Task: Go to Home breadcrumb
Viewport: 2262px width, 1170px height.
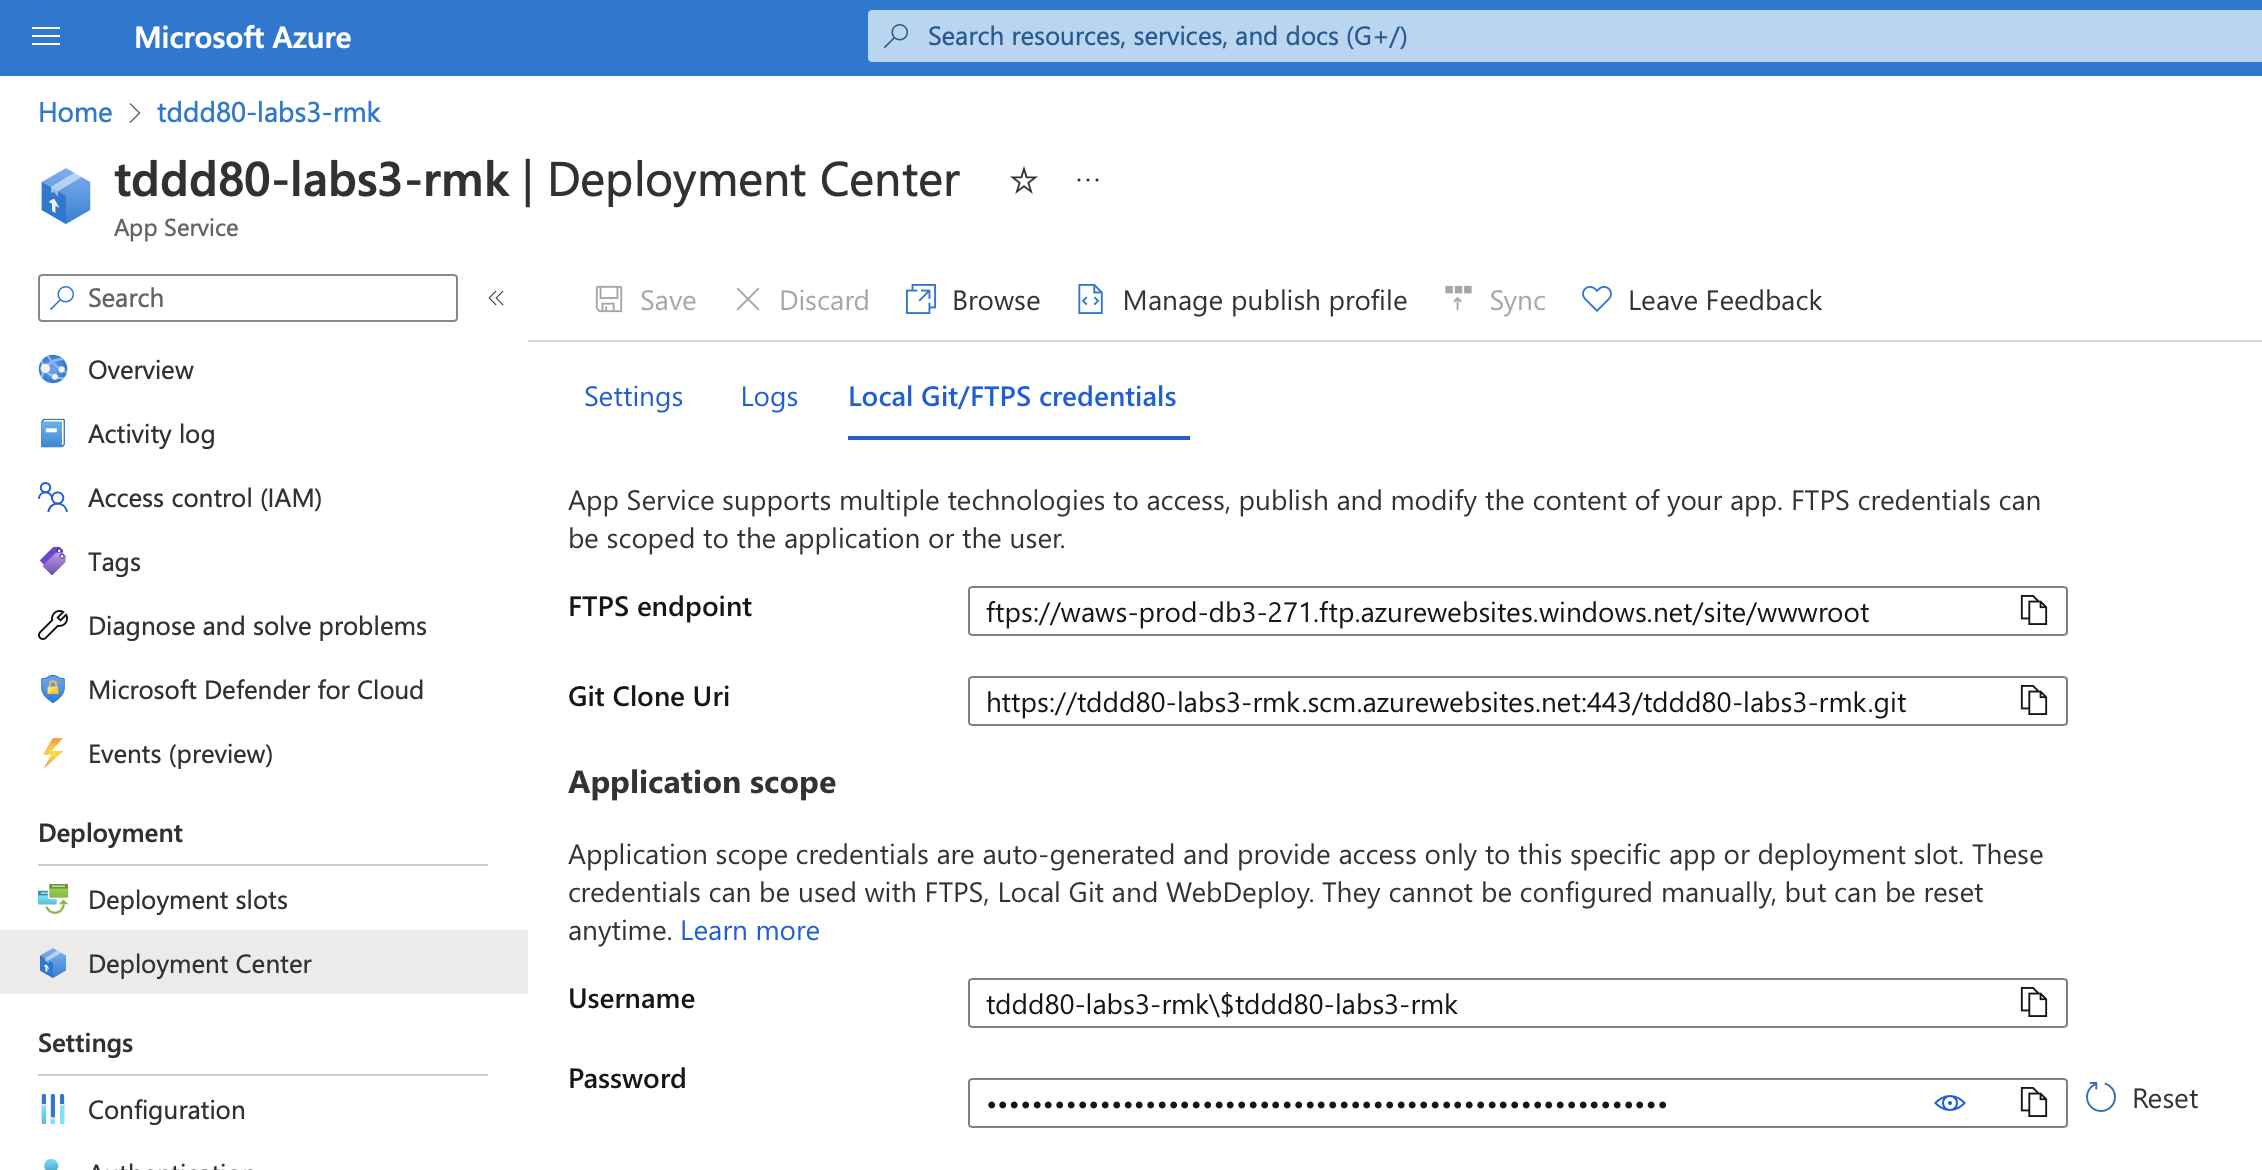Action: coord(75,112)
